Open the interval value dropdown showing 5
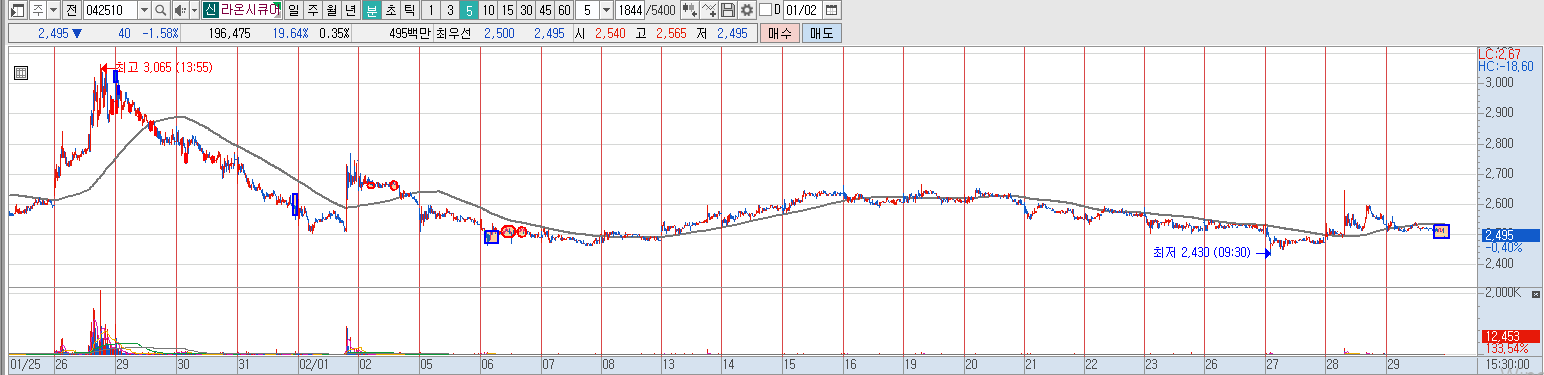This screenshot has height=375, width=1544. (x=606, y=10)
